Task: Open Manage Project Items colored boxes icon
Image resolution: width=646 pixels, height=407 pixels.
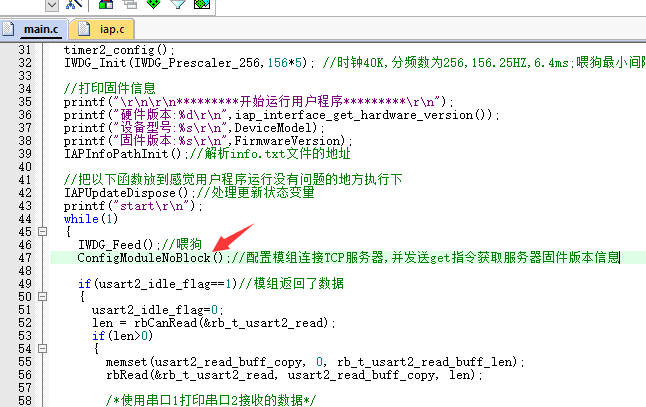Action: tap(106, 4)
